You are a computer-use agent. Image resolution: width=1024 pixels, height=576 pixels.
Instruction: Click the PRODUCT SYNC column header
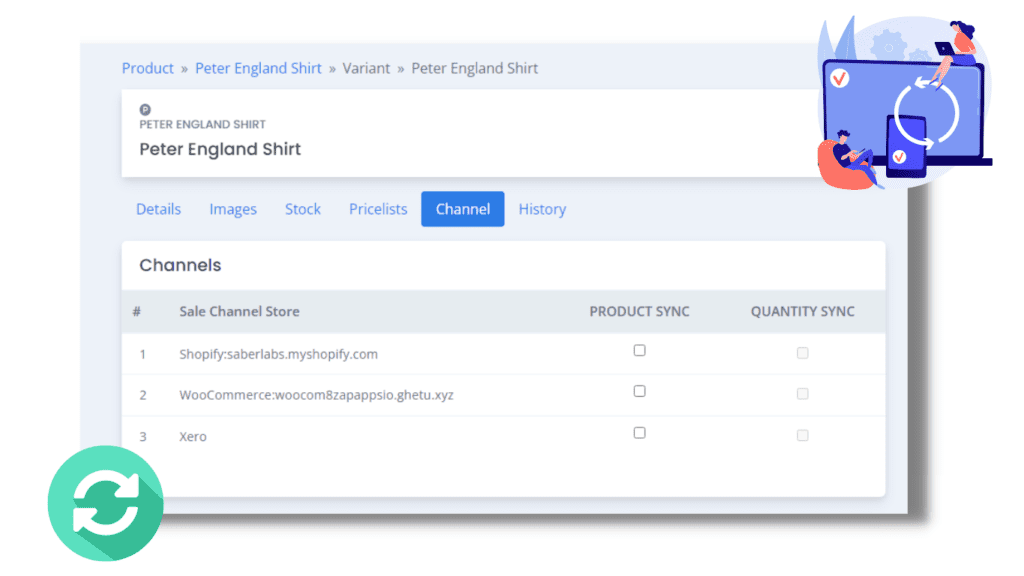(x=639, y=312)
